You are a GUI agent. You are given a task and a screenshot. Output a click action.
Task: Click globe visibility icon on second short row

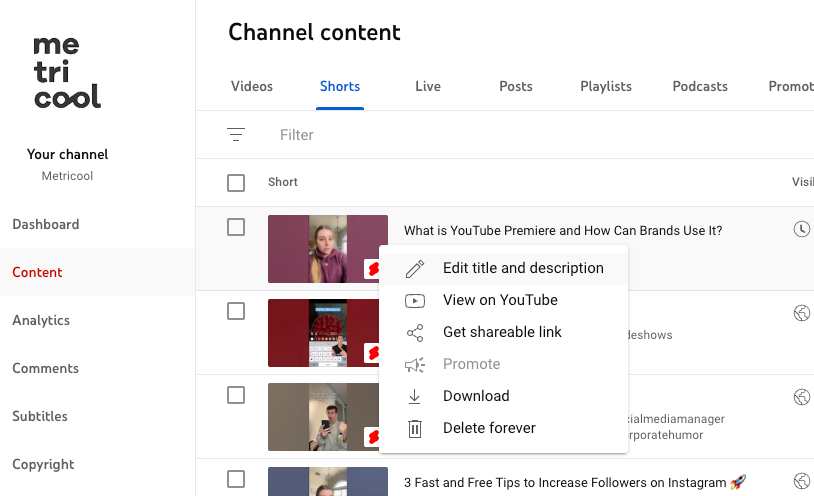click(802, 313)
